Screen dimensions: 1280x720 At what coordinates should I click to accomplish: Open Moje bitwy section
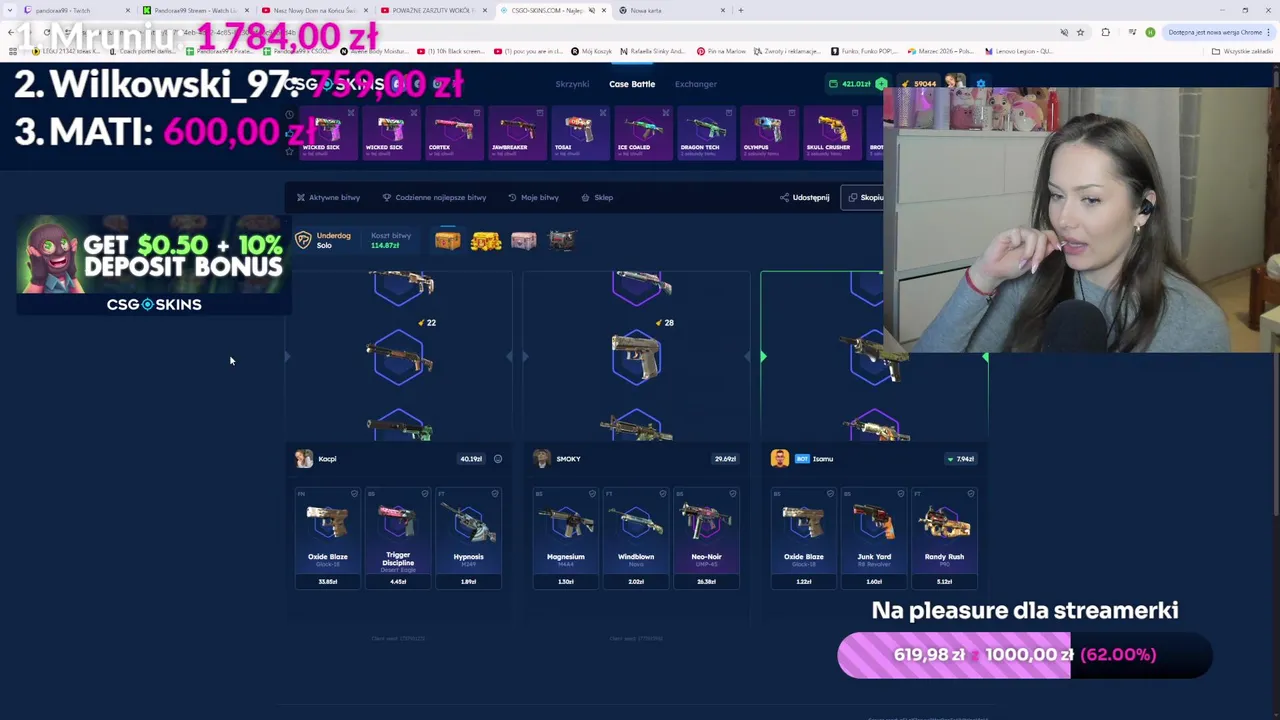click(x=533, y=197)
